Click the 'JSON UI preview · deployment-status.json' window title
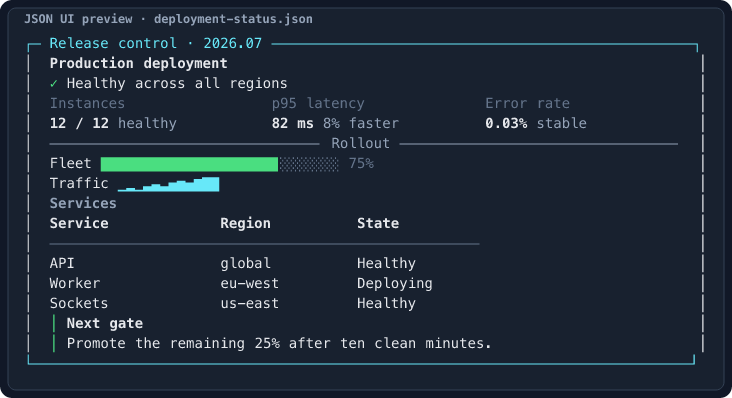This screenshot has width=732, height=398. (x=168, y=19)
